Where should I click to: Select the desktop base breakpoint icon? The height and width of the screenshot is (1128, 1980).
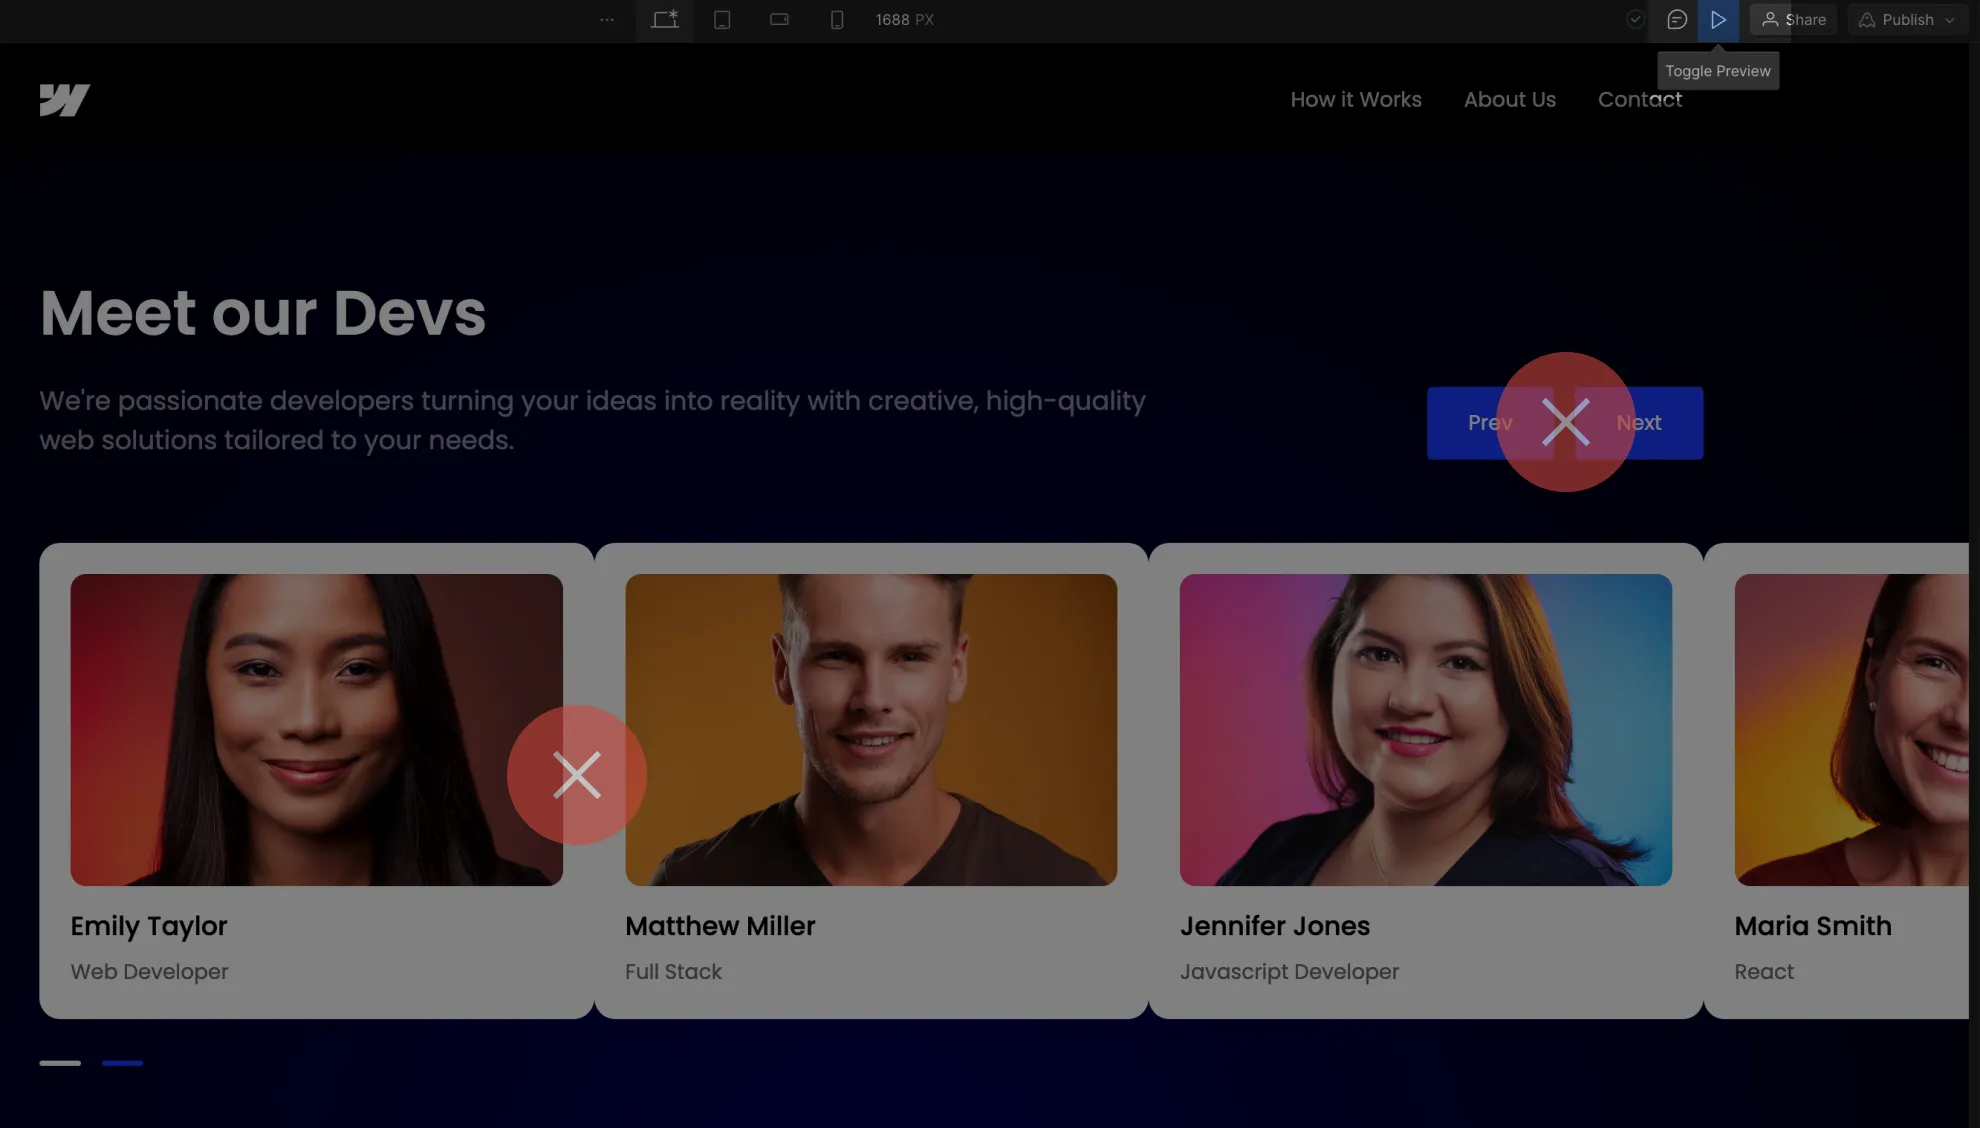665,20
